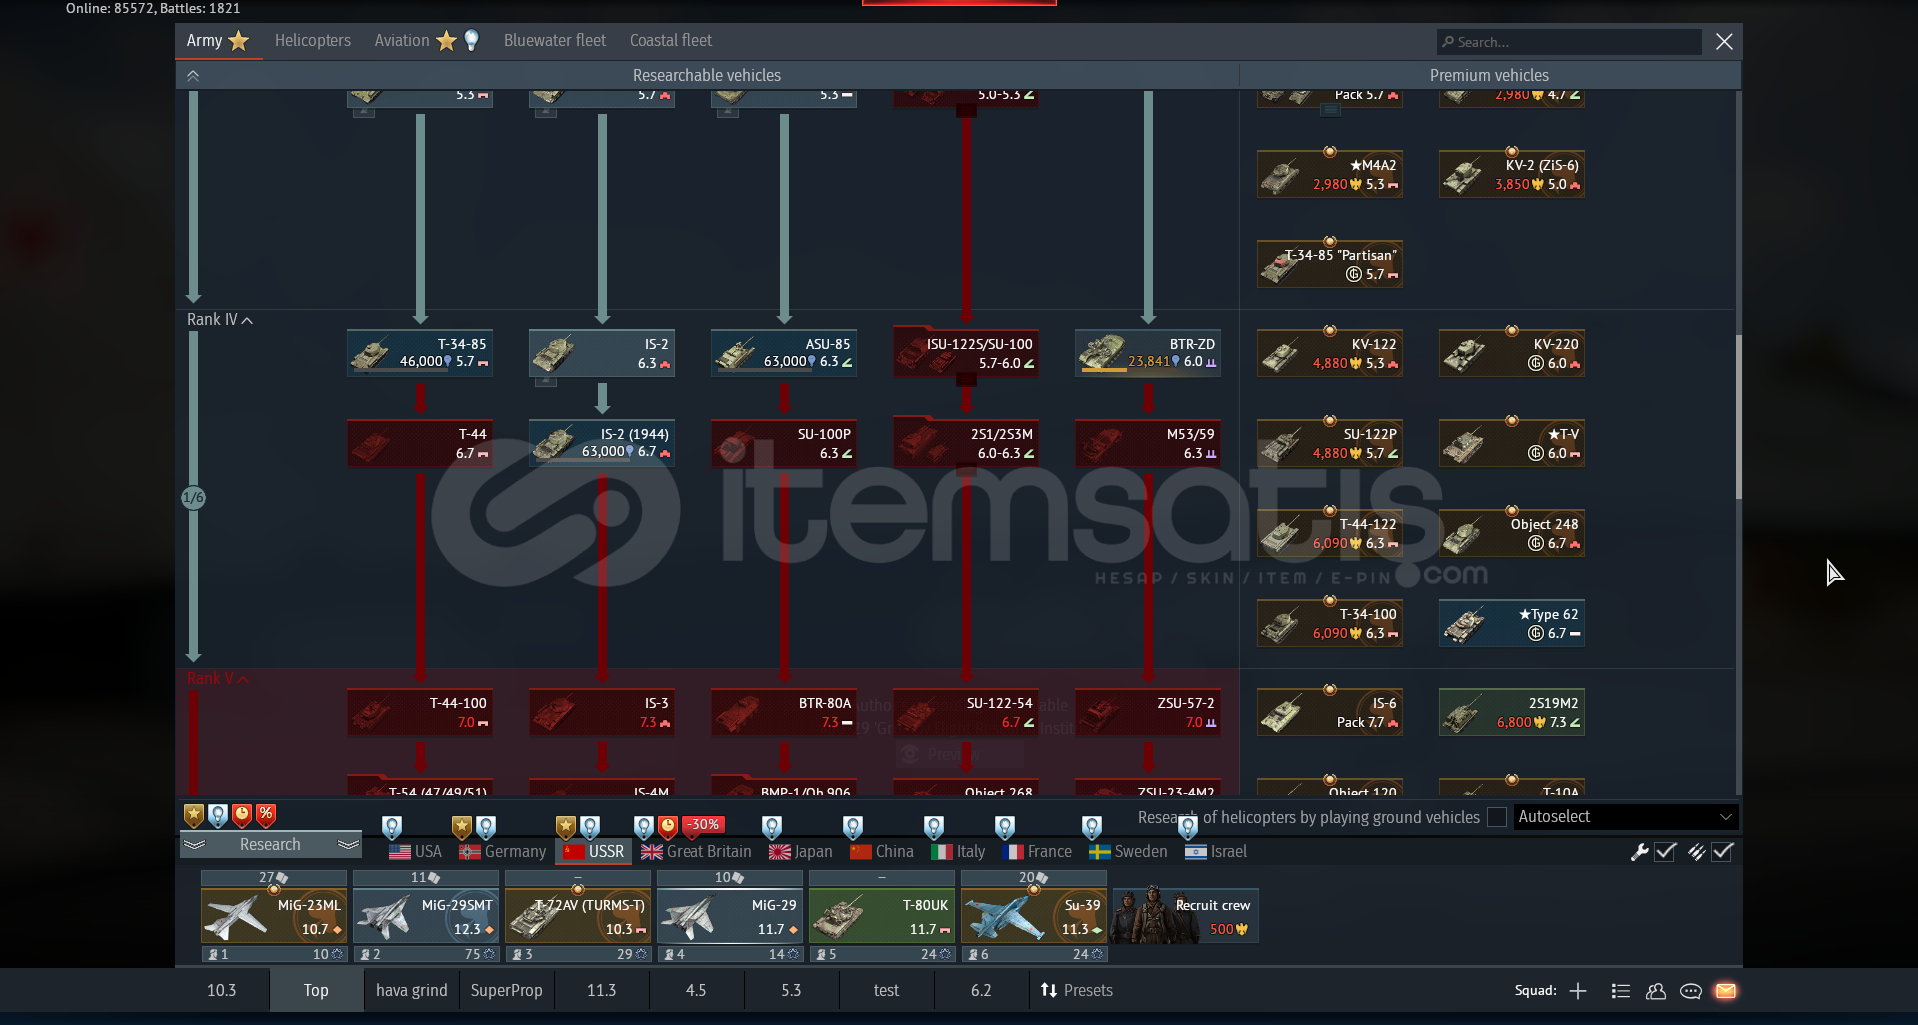
Task: Collapse the Rank V section
Action: [218, 679]
